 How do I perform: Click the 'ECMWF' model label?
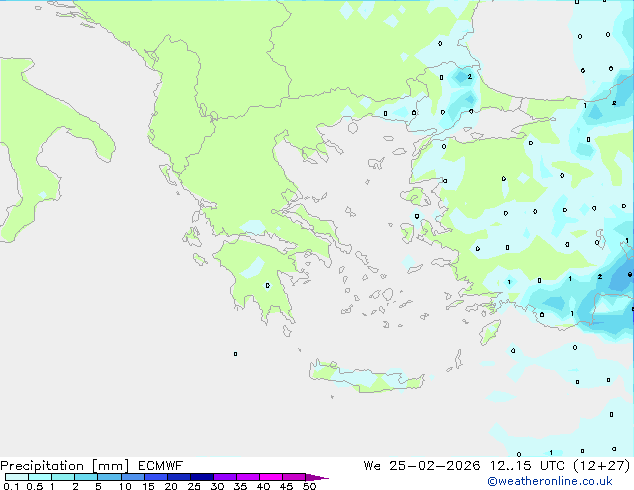(161, 466)
